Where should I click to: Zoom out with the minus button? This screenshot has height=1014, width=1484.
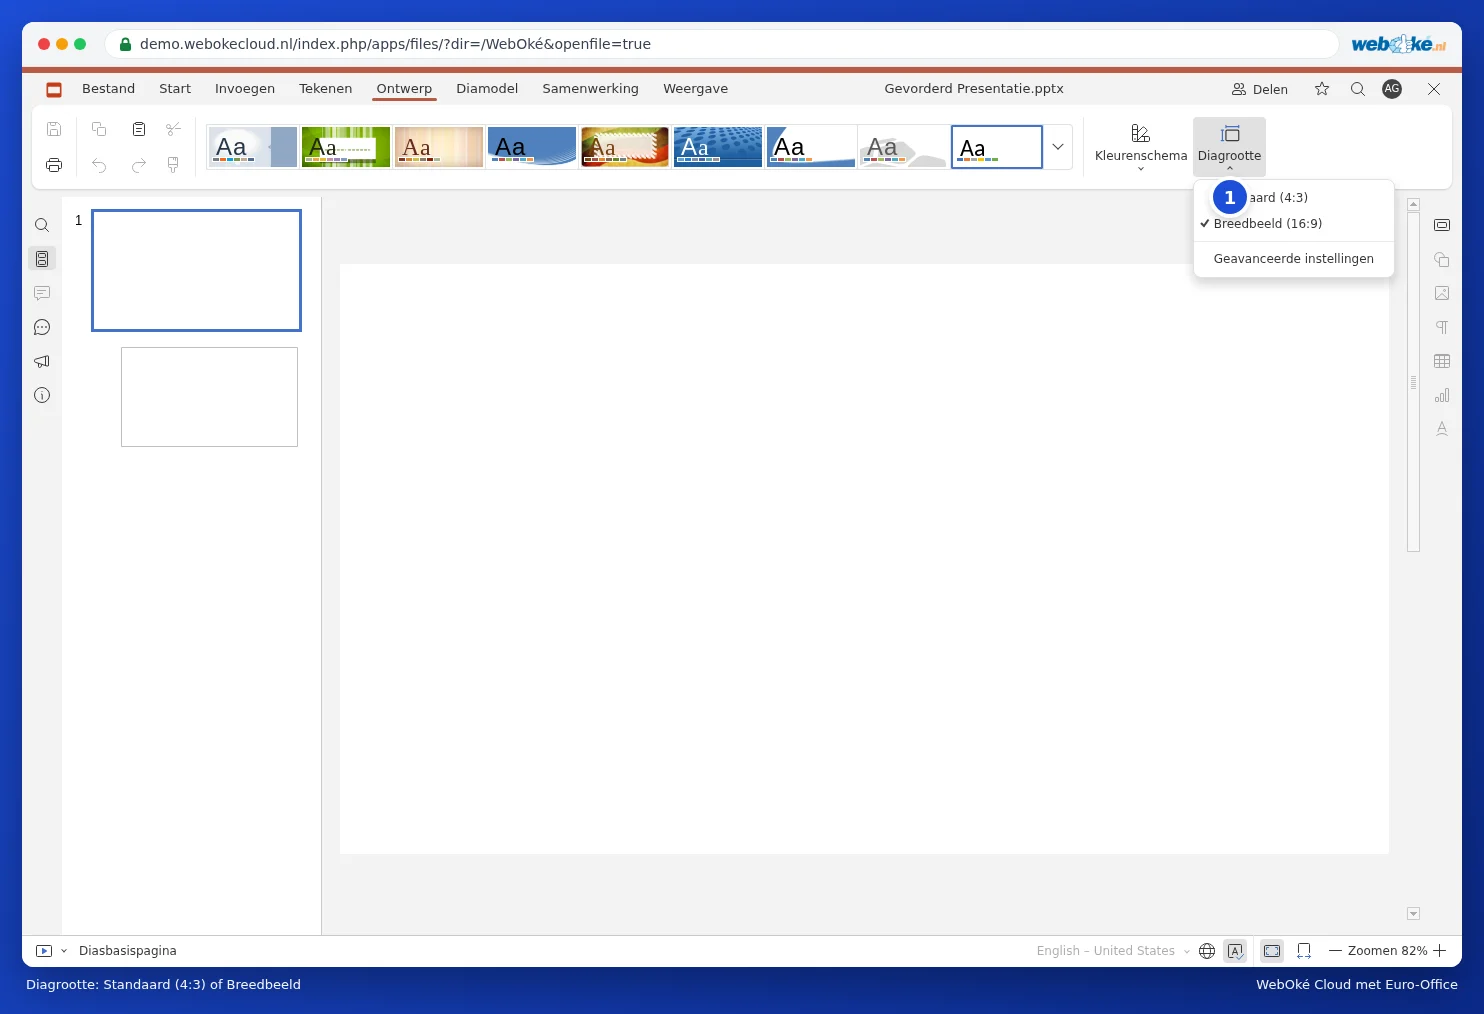(1335, 951)
